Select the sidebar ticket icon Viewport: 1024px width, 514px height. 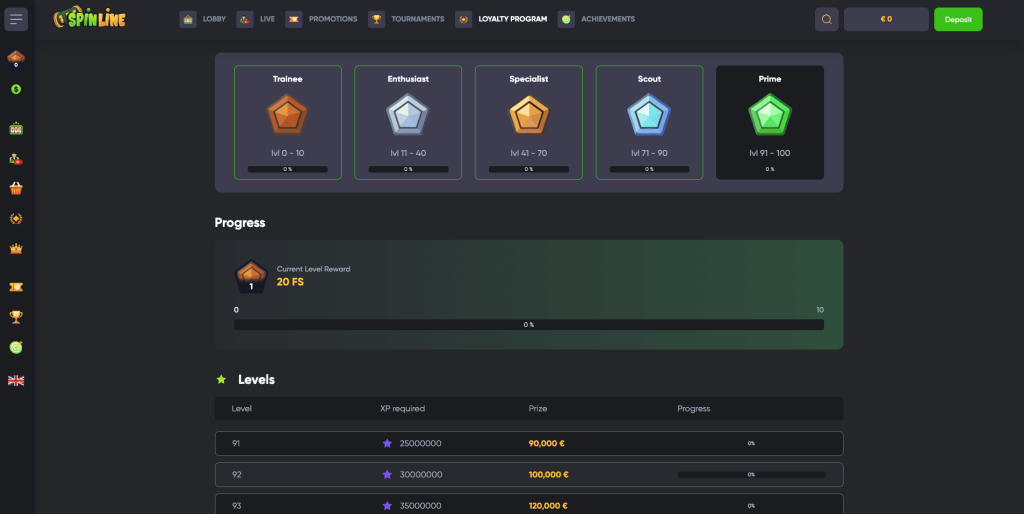tap(16, 287)
